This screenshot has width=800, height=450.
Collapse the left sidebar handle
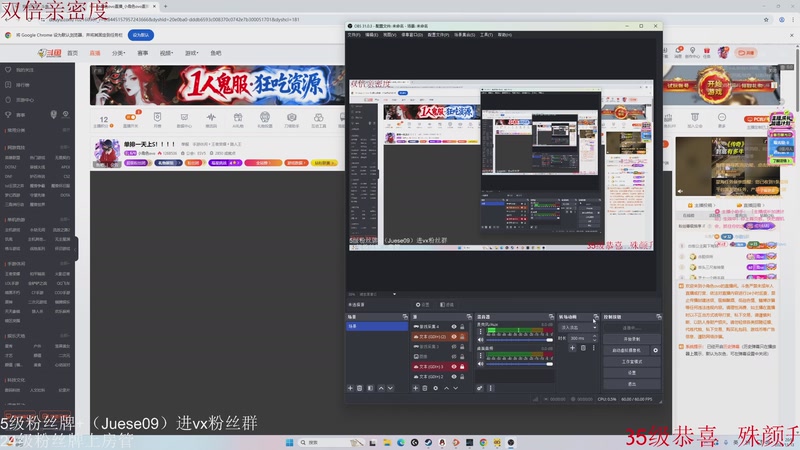click(x=76, y=248)
